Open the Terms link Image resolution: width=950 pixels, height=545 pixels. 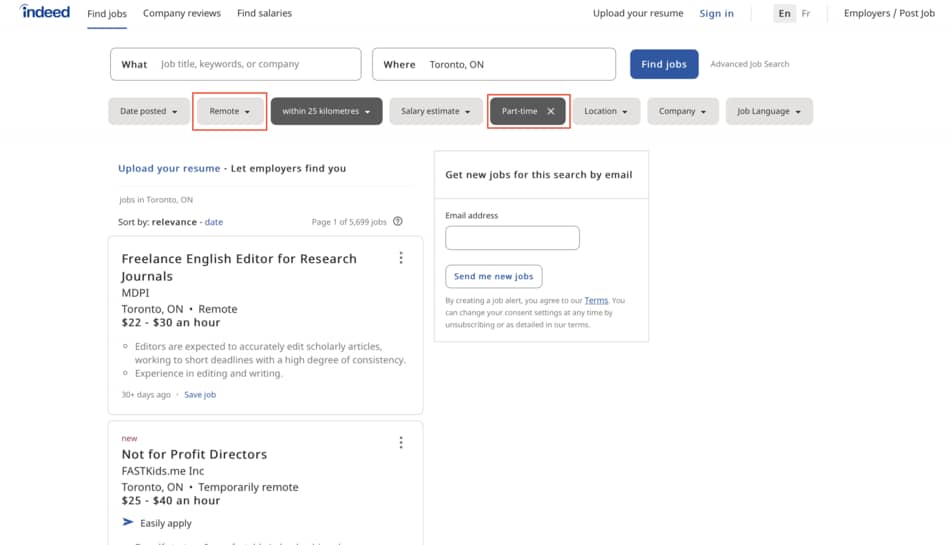pos(596,300)
